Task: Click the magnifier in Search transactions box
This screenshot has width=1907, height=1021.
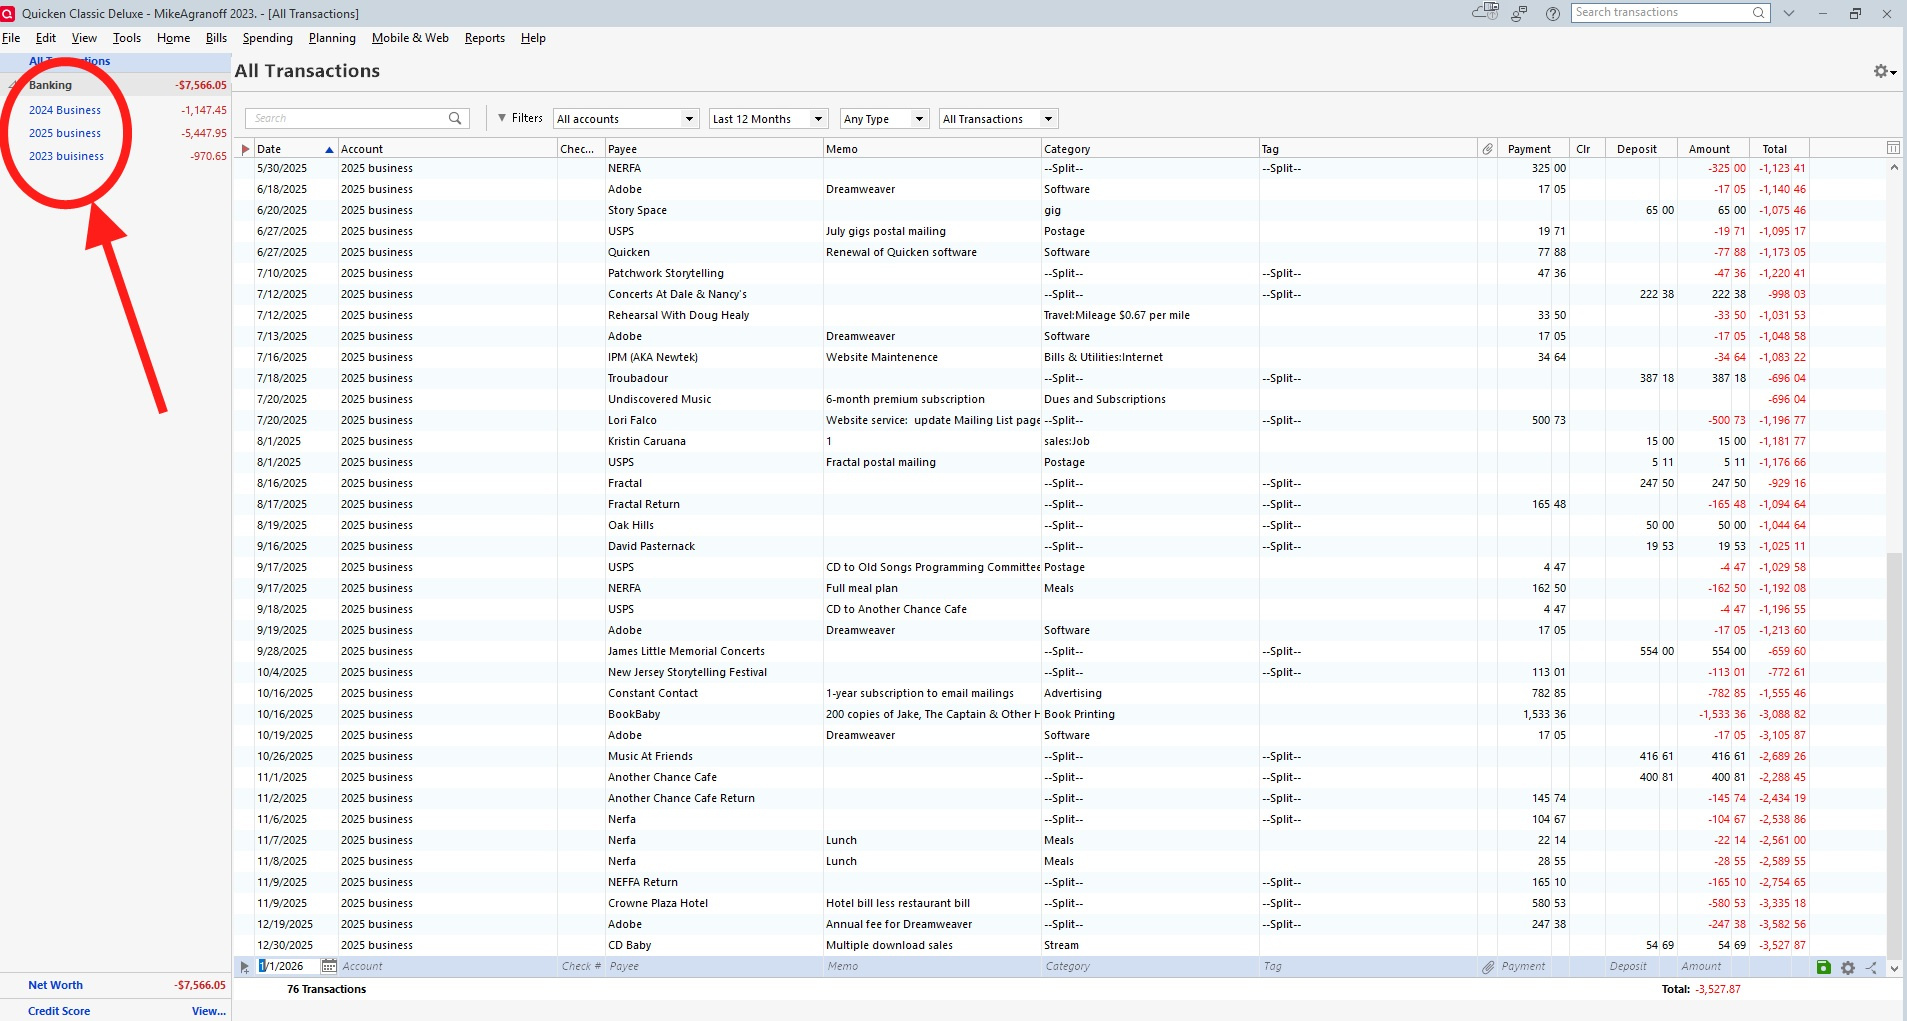Action: (x=1758, y=13)
